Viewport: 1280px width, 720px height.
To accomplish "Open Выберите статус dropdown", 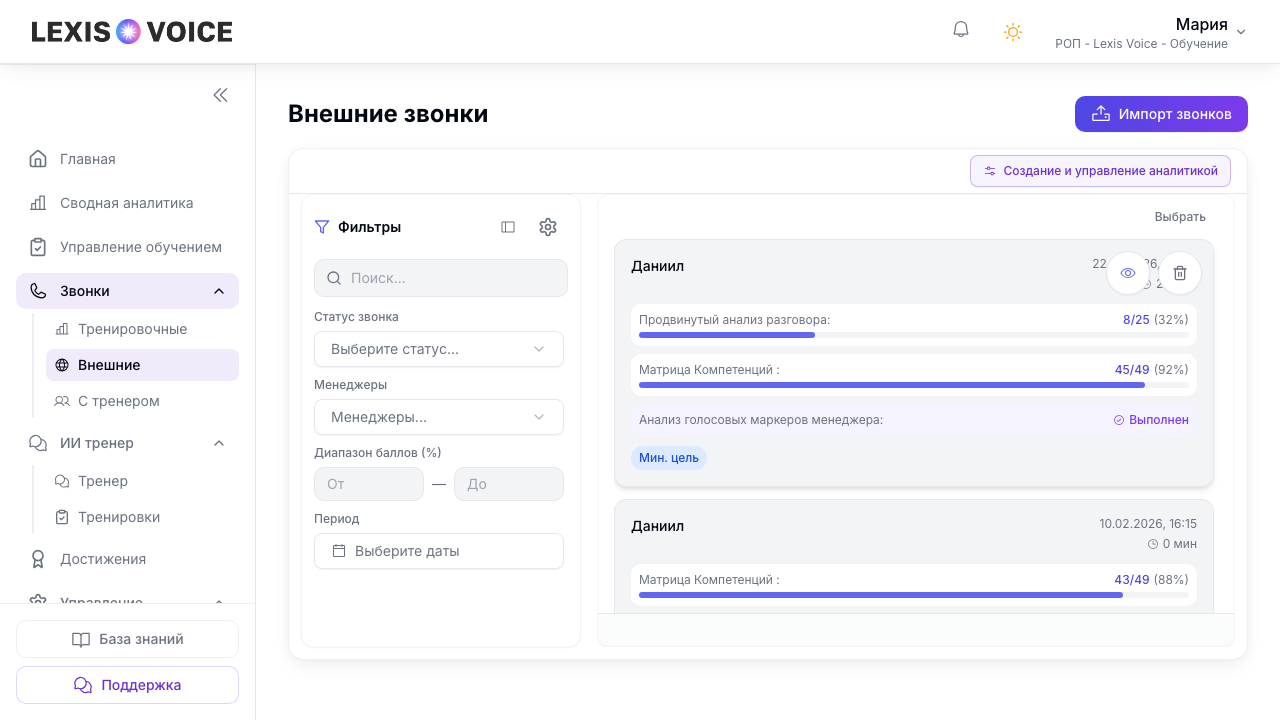I will [x=439, y=349].
